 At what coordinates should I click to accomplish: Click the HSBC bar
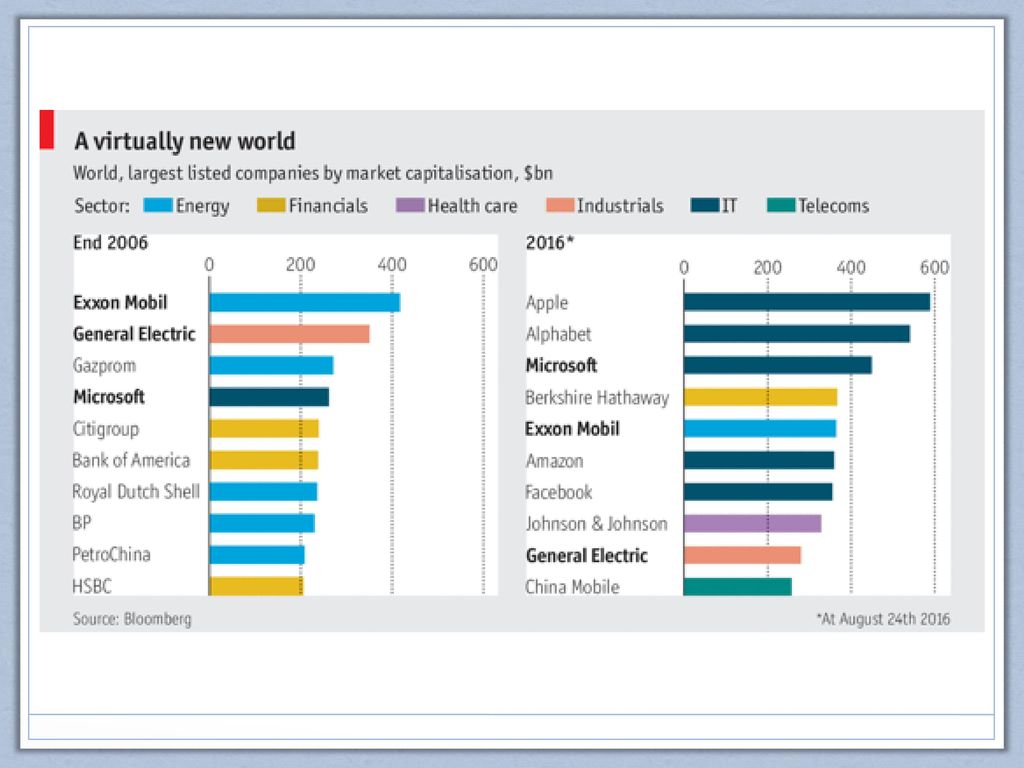pyautogui.click(x=256, y=586)
